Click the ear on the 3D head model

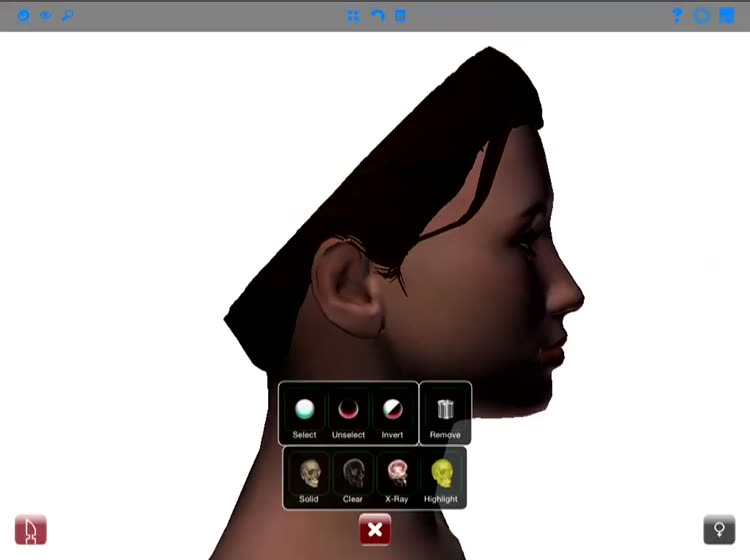[347, 287]
